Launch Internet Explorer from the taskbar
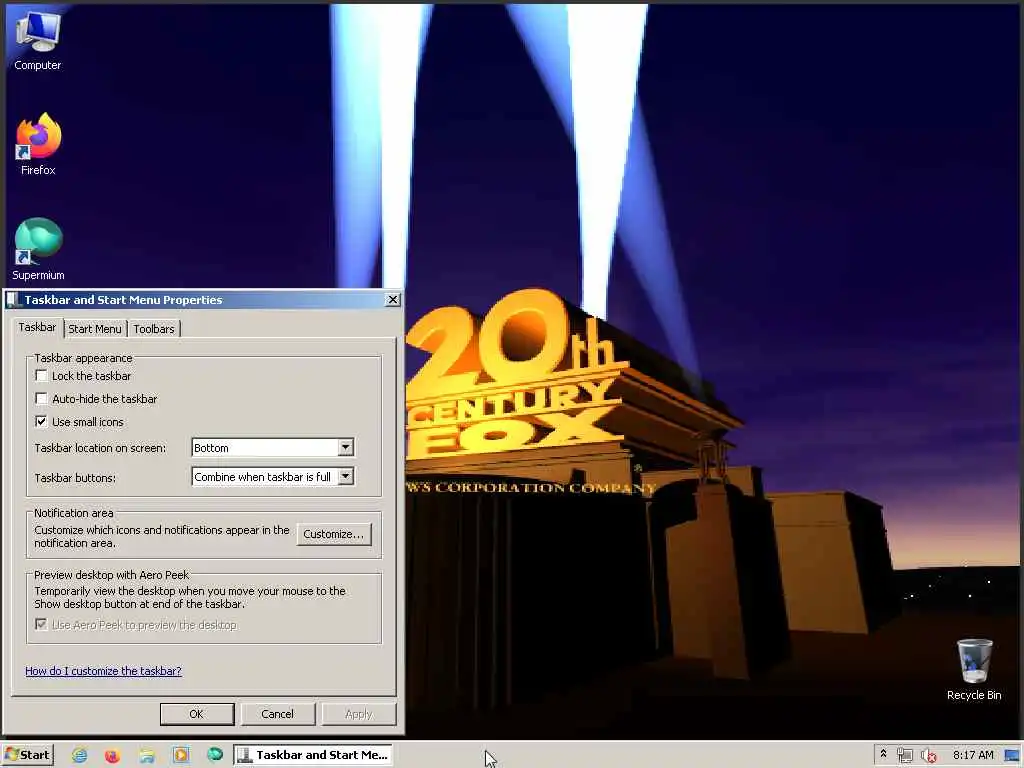This screenshot has height=768, width=1024. pyautogui.click(x=80, y=755)
